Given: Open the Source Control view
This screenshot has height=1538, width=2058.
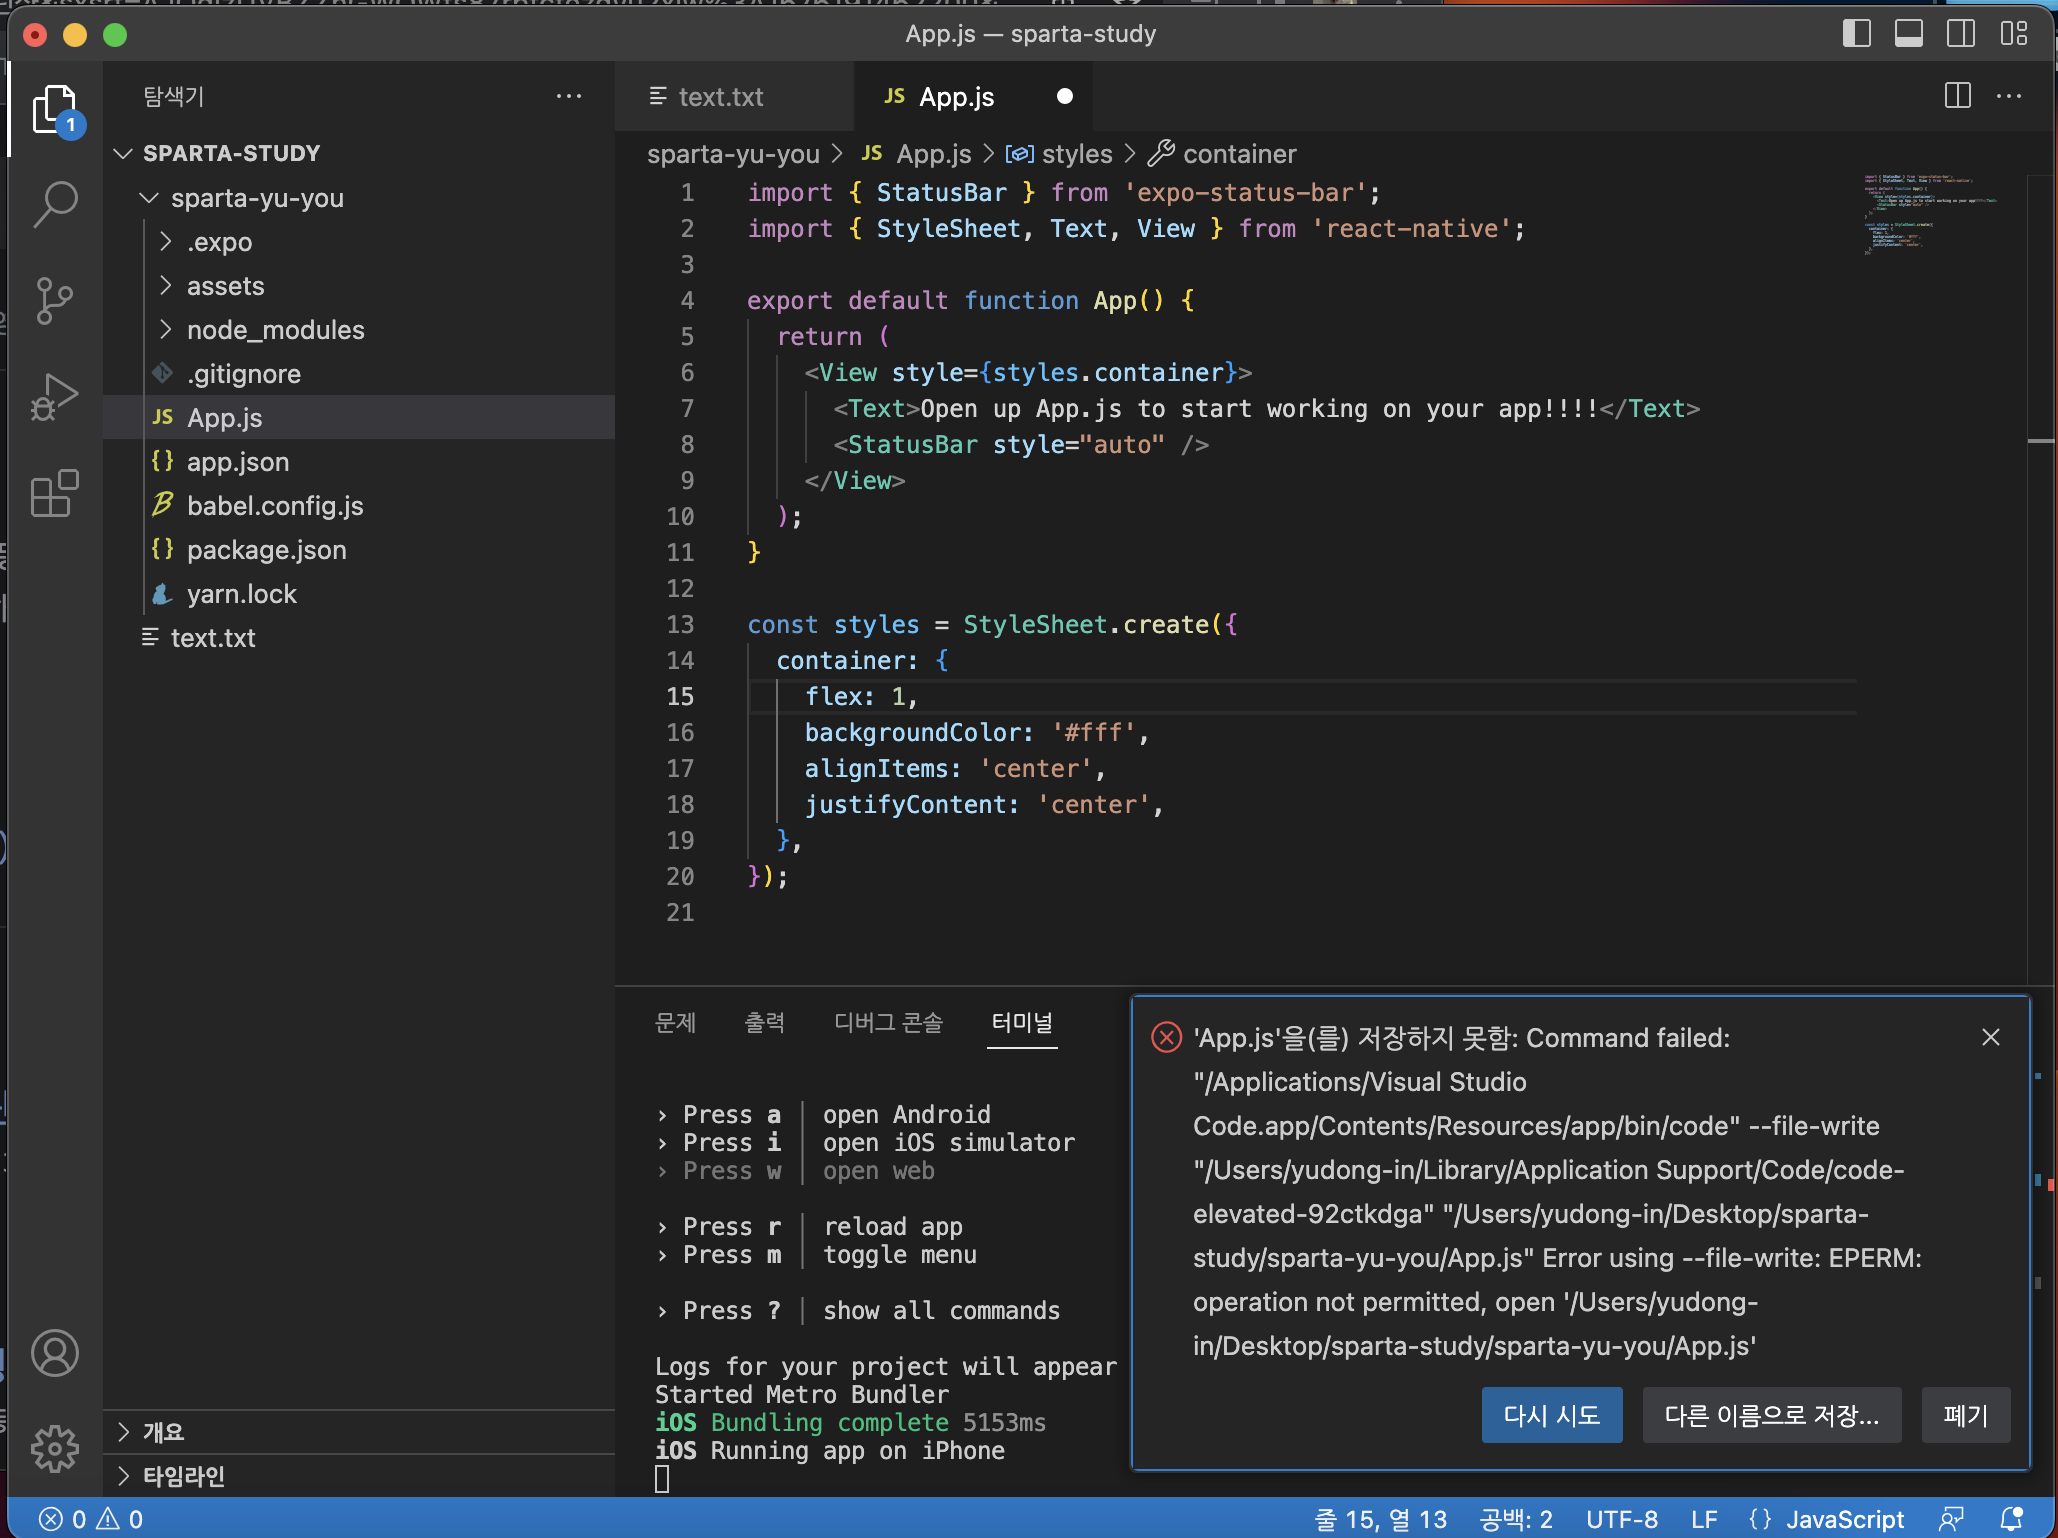Looking at the screenshot, I should (x=54, y=300).
